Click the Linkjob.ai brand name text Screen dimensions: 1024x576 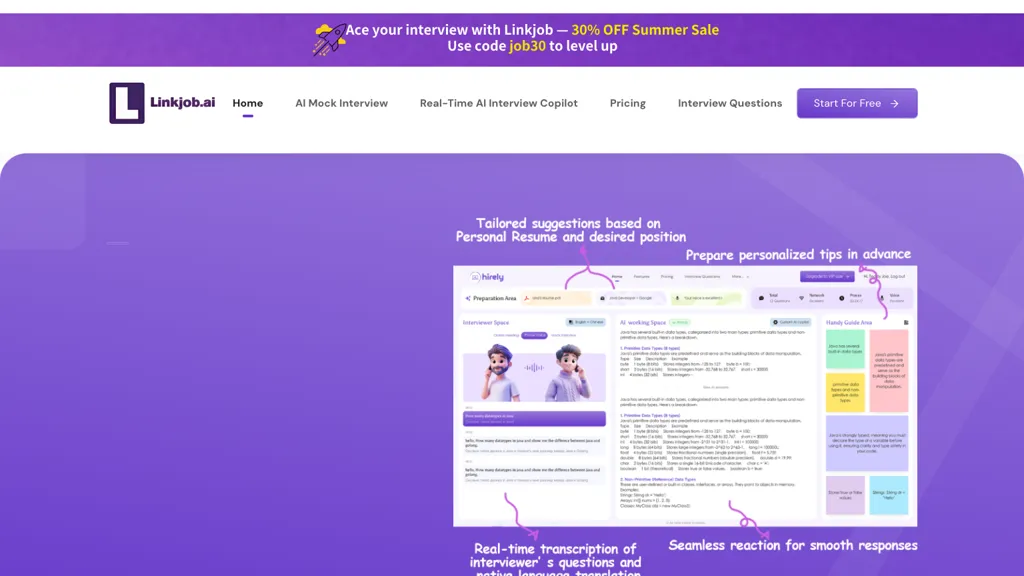pyautogui.click(x=183, y=102)
